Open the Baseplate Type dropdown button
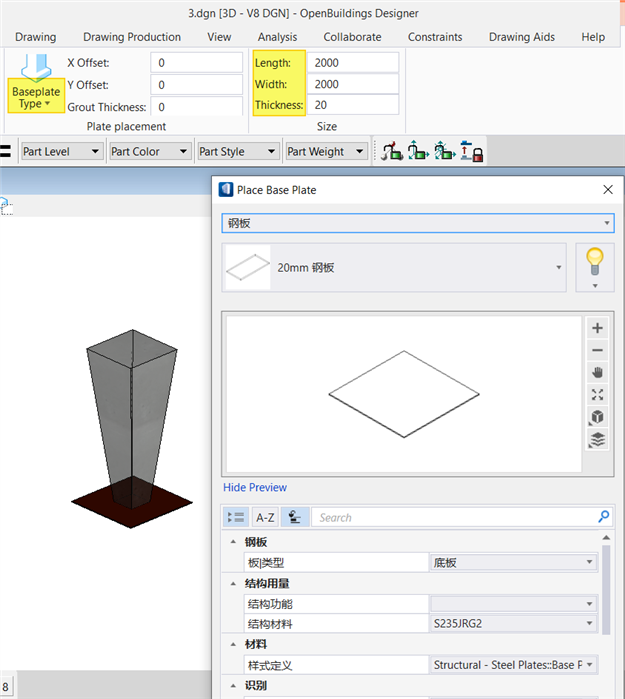The image size is (625, 699). click(x=36, y=83)
